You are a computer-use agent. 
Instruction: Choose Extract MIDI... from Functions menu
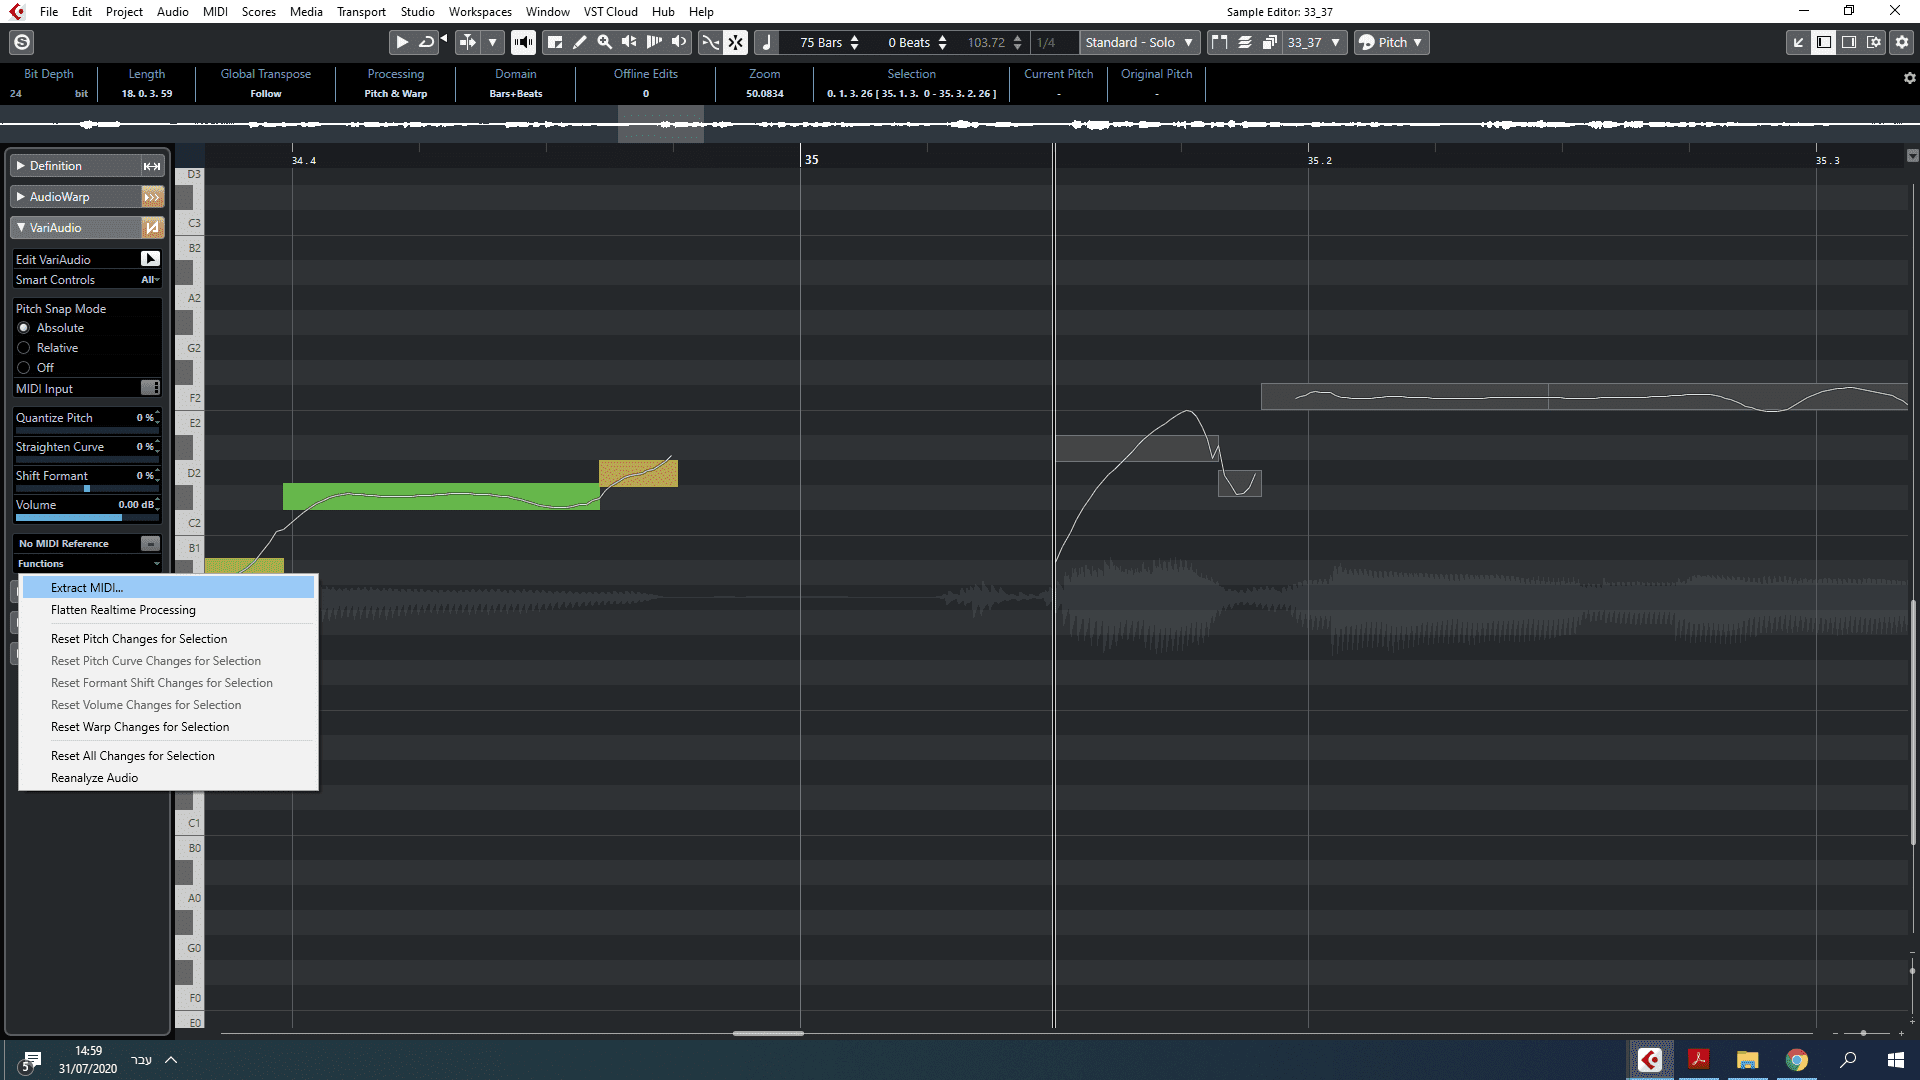[x=87, y=588]
